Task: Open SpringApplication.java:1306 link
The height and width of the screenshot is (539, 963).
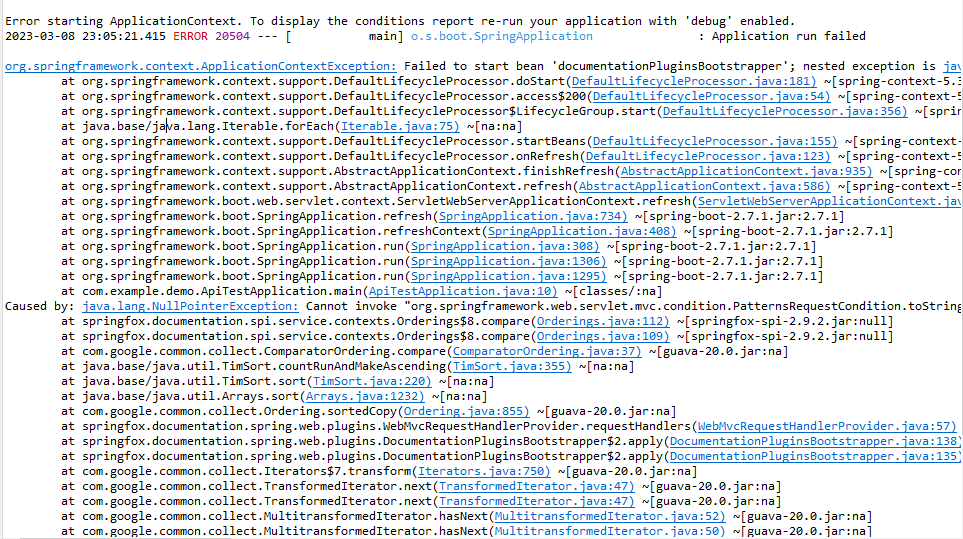Action: tap(509, 262)
